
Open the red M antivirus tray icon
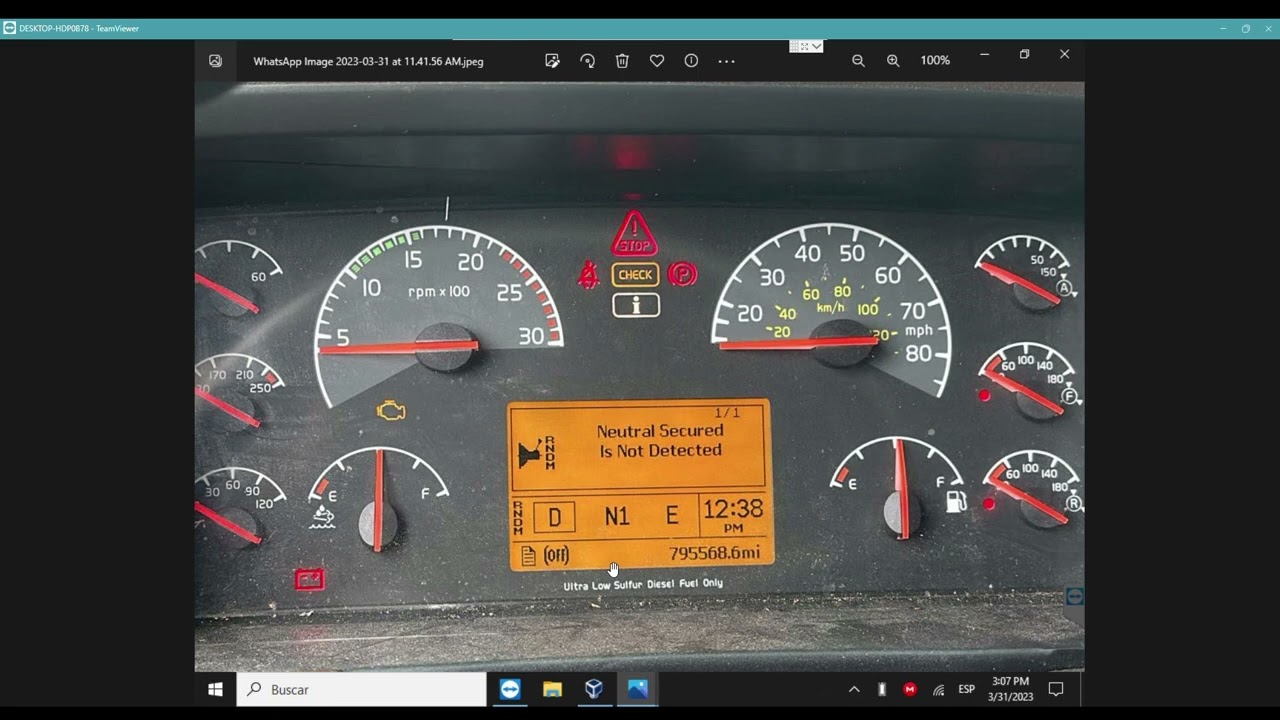[910, 689]
